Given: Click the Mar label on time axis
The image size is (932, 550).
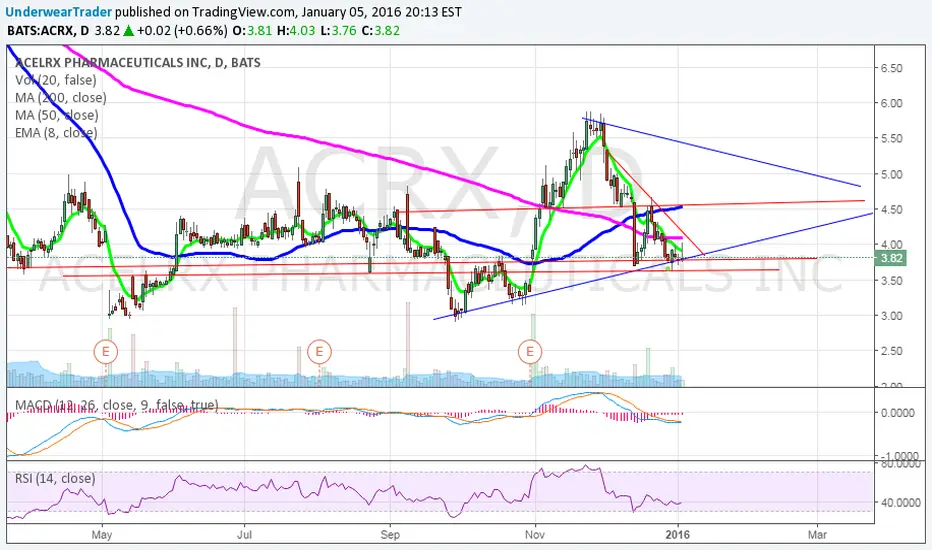Looking at the screenshot, I should [x=817, y=535].
